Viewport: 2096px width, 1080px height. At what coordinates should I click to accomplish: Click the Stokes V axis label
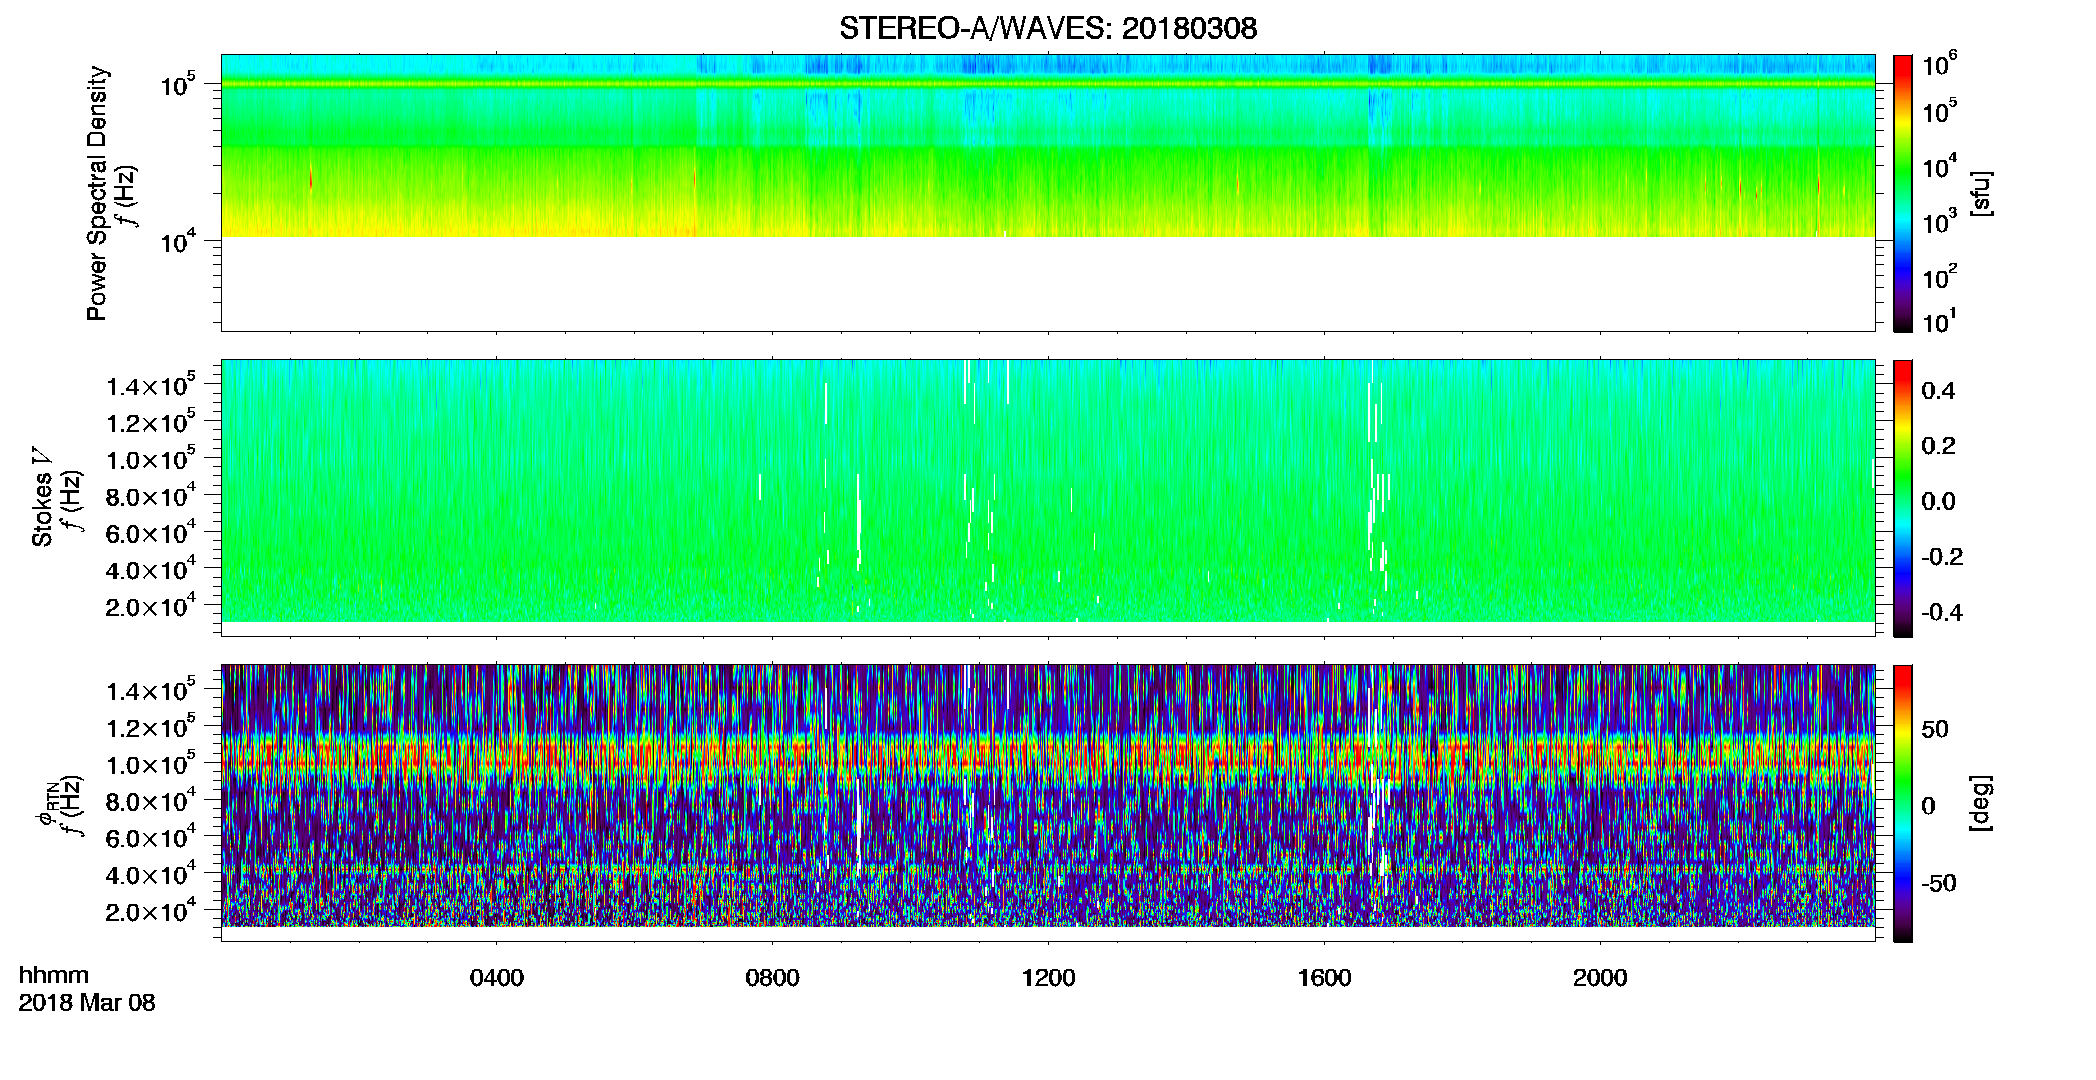[x=42, y=497]
